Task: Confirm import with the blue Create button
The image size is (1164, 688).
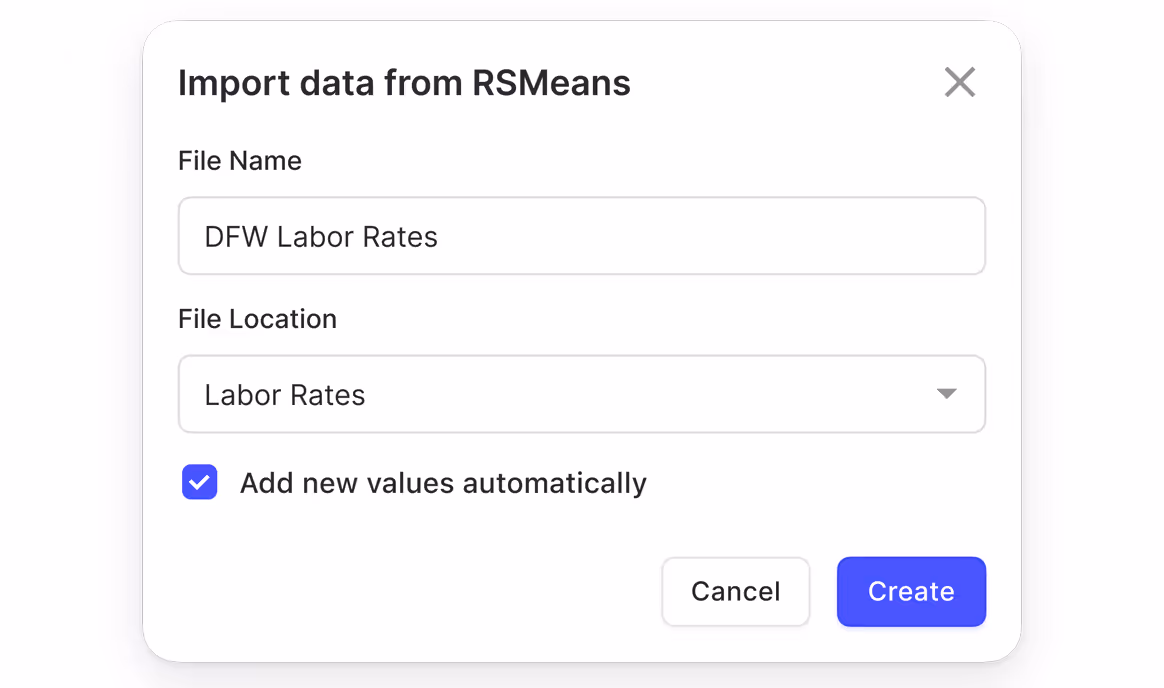Action: pos(911,591)
